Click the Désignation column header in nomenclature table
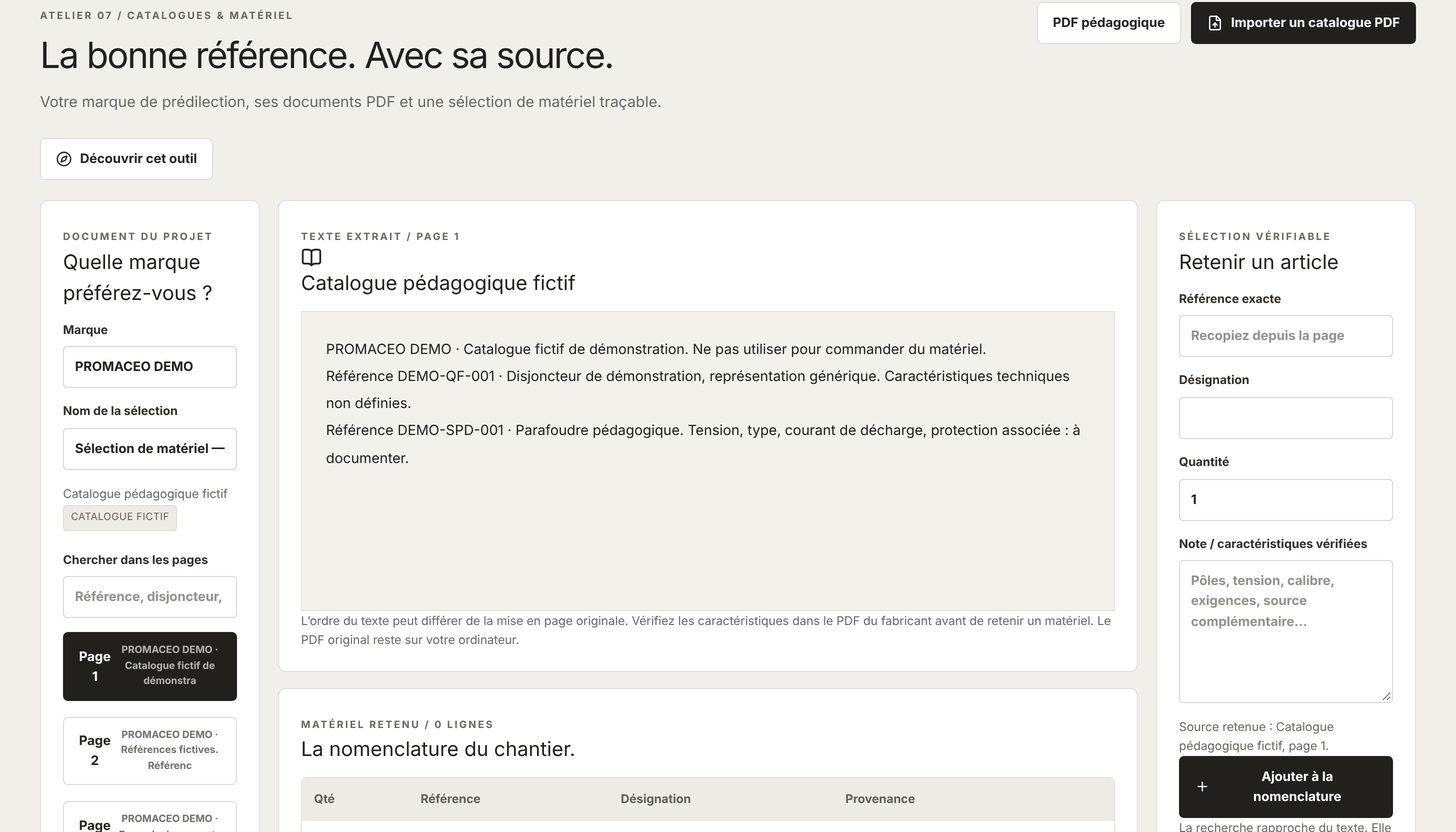This screenshot has height=832, width=1456. pyautogui.click(x=655, y=799)
